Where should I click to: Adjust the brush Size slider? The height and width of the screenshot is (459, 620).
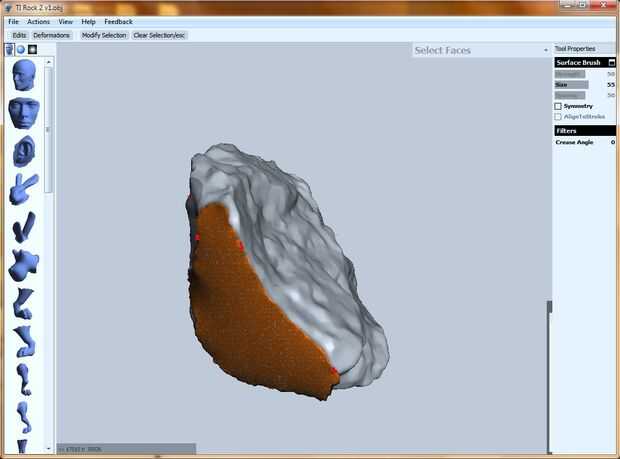pos(571,85)
